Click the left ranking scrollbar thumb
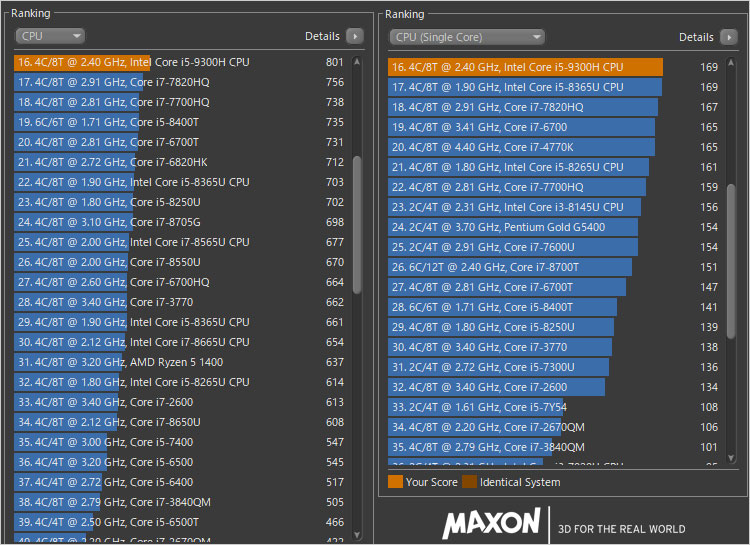The width and height of the screenshot is (750, 545). [357, 224]
